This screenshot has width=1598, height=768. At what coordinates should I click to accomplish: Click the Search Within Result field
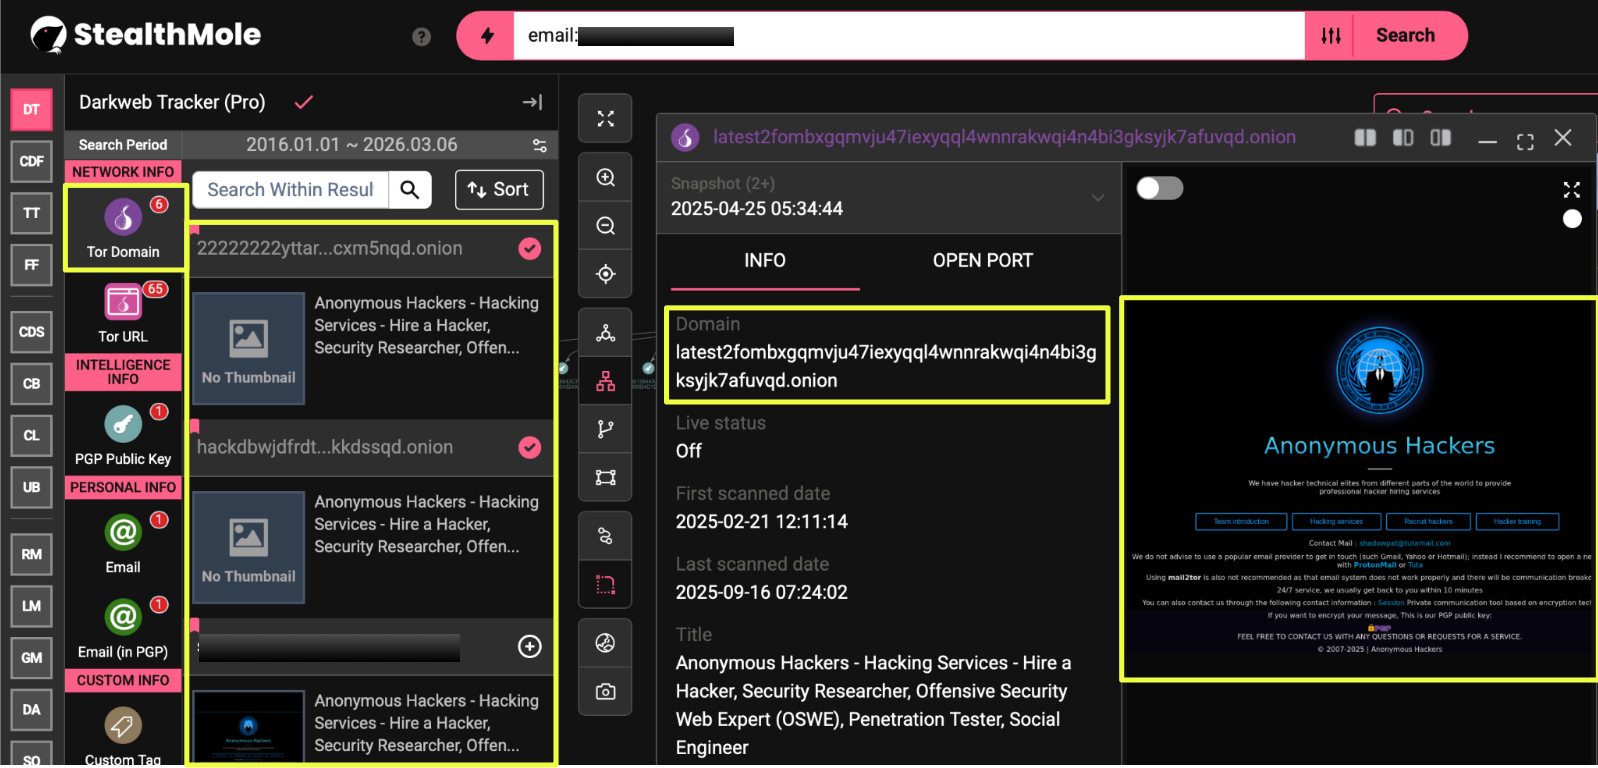(x=290, y=189)
